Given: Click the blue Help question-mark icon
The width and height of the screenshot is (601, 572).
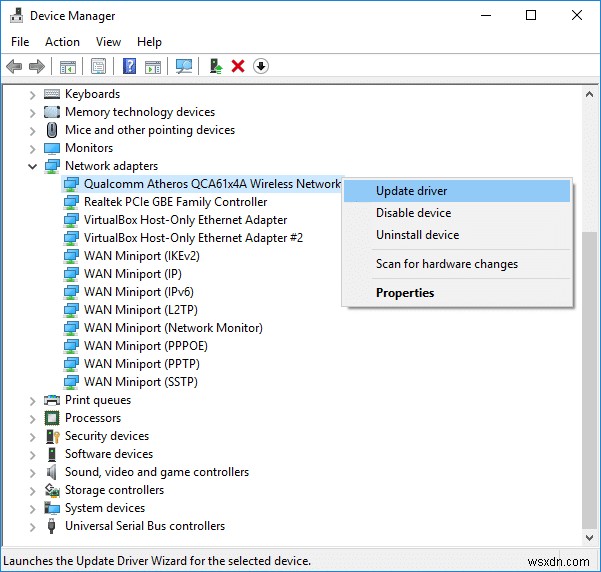Looking at the screenshot, I should pyautogui.click(x=130, y=66).
